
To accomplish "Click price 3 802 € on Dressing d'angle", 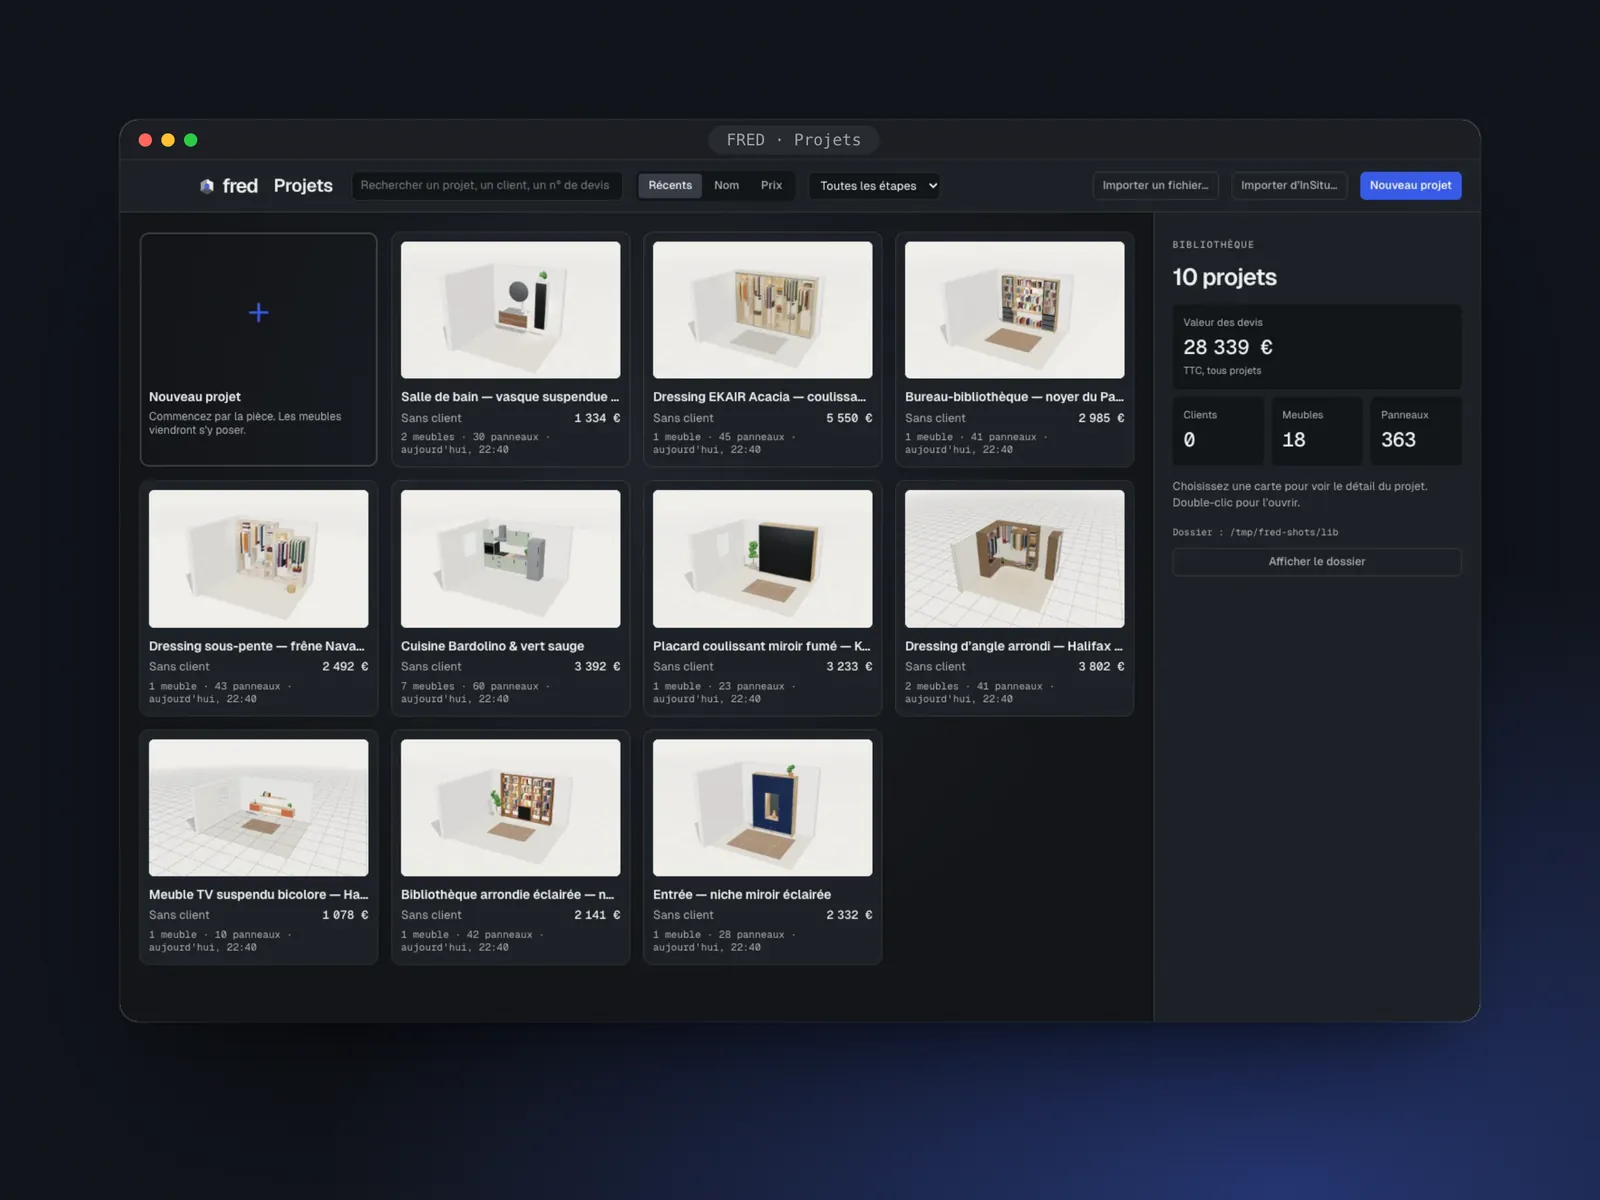I will pos(1101,666).
